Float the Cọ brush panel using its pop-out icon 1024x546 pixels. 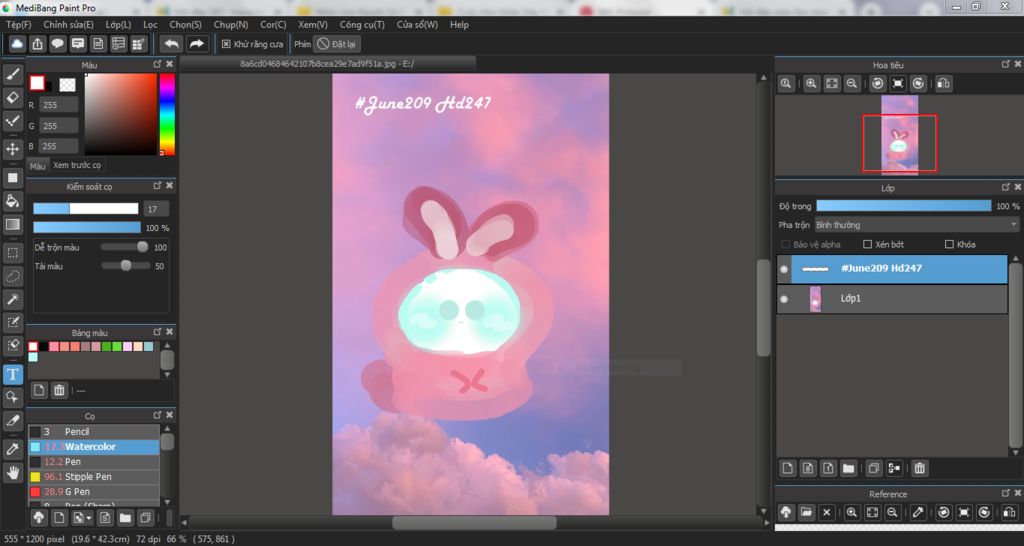[157, 415]
